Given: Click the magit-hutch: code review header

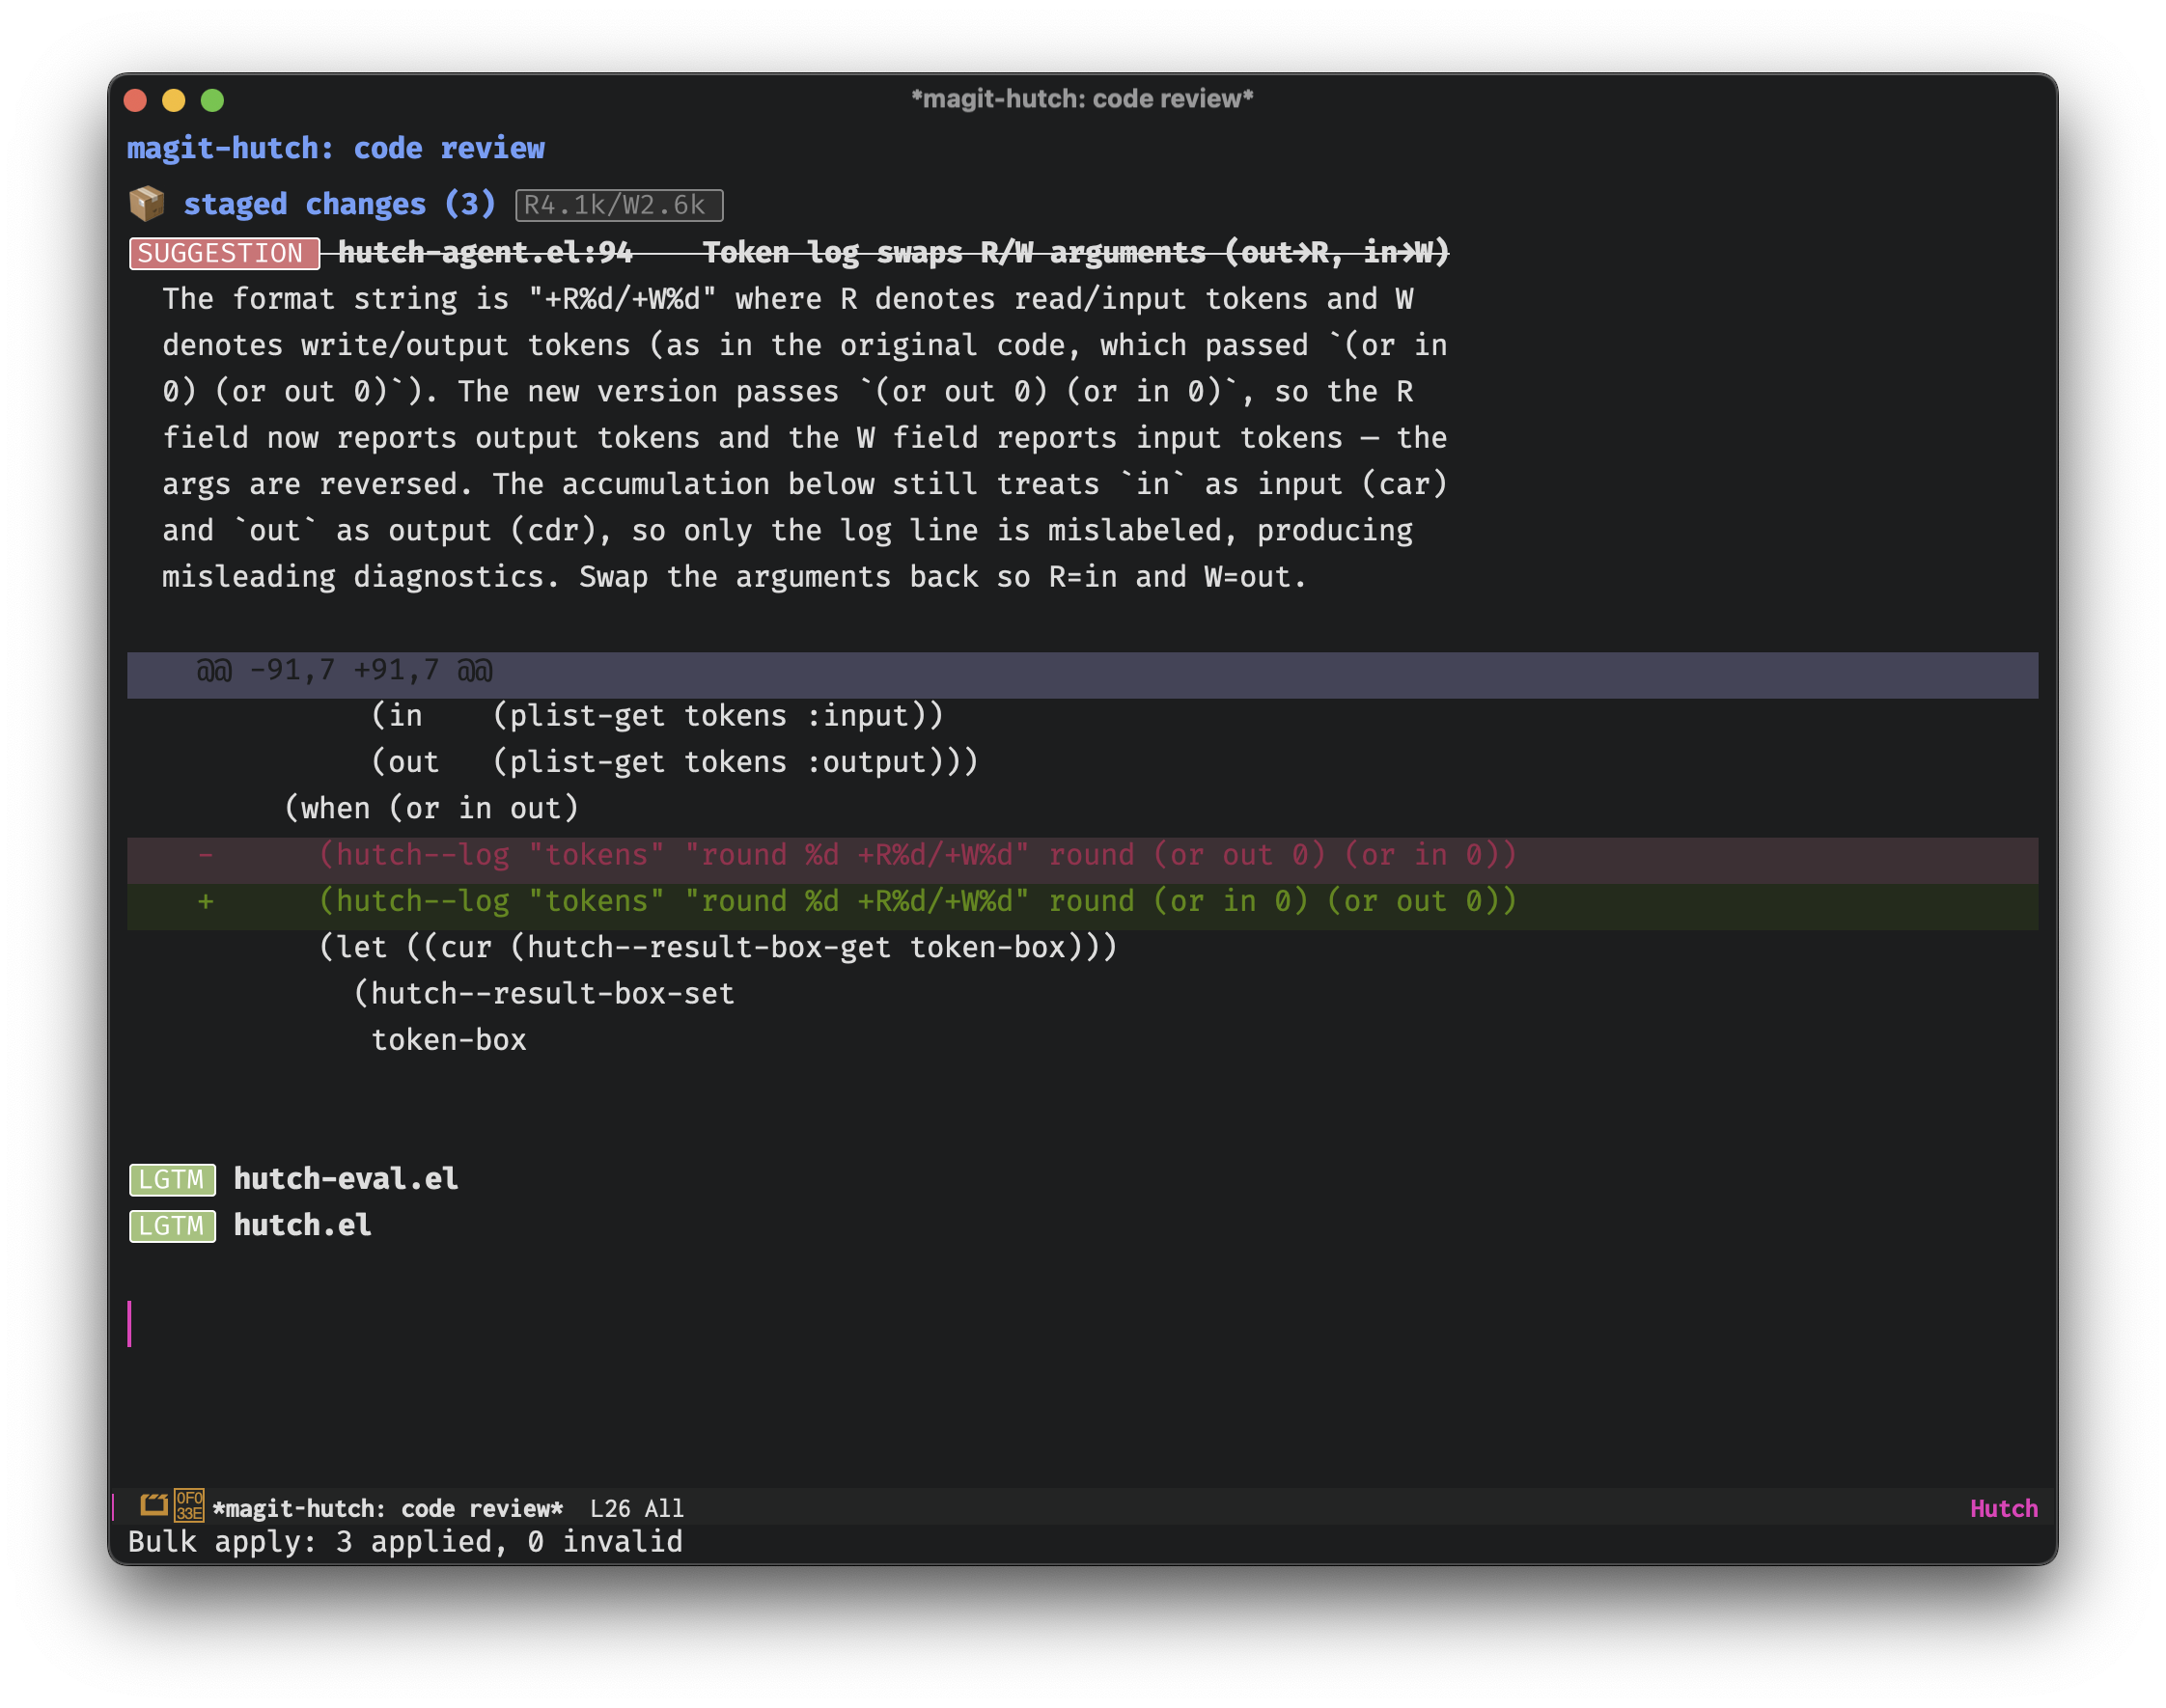Looking at the screenshot, I should (x=336, y=148).
